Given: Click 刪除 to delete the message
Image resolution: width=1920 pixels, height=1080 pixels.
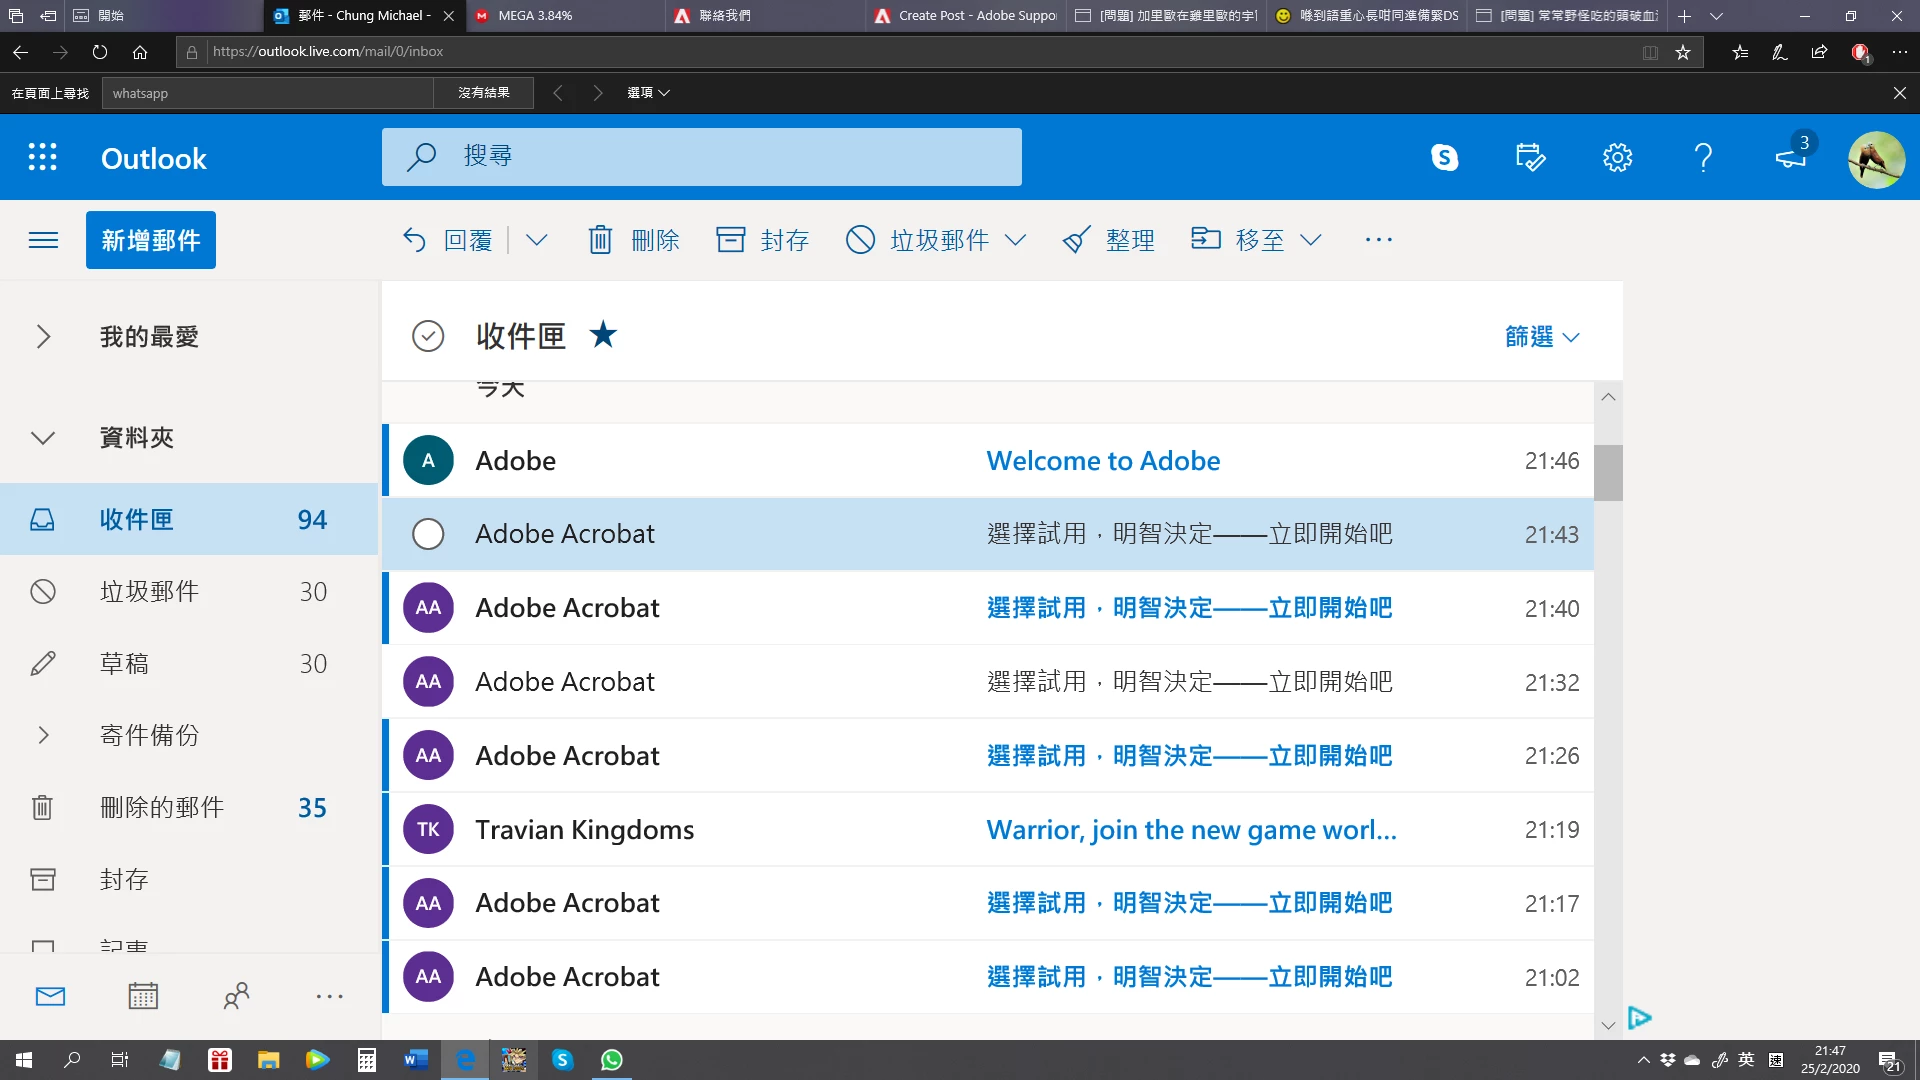Looking at the screenshot, I should tap(634, 240).
